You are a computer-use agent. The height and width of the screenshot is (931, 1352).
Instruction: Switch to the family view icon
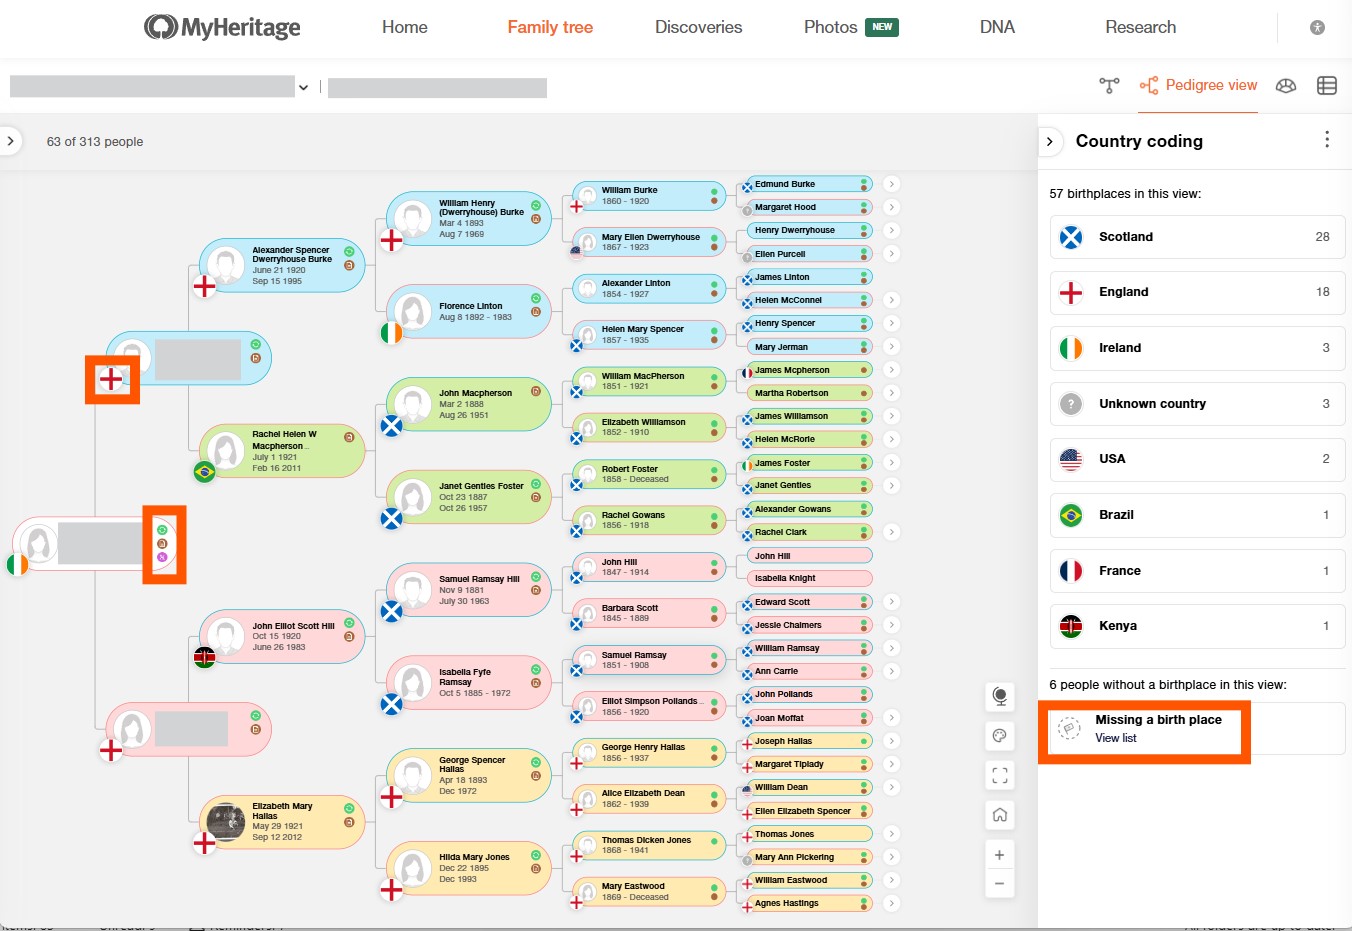point(1109,86)
